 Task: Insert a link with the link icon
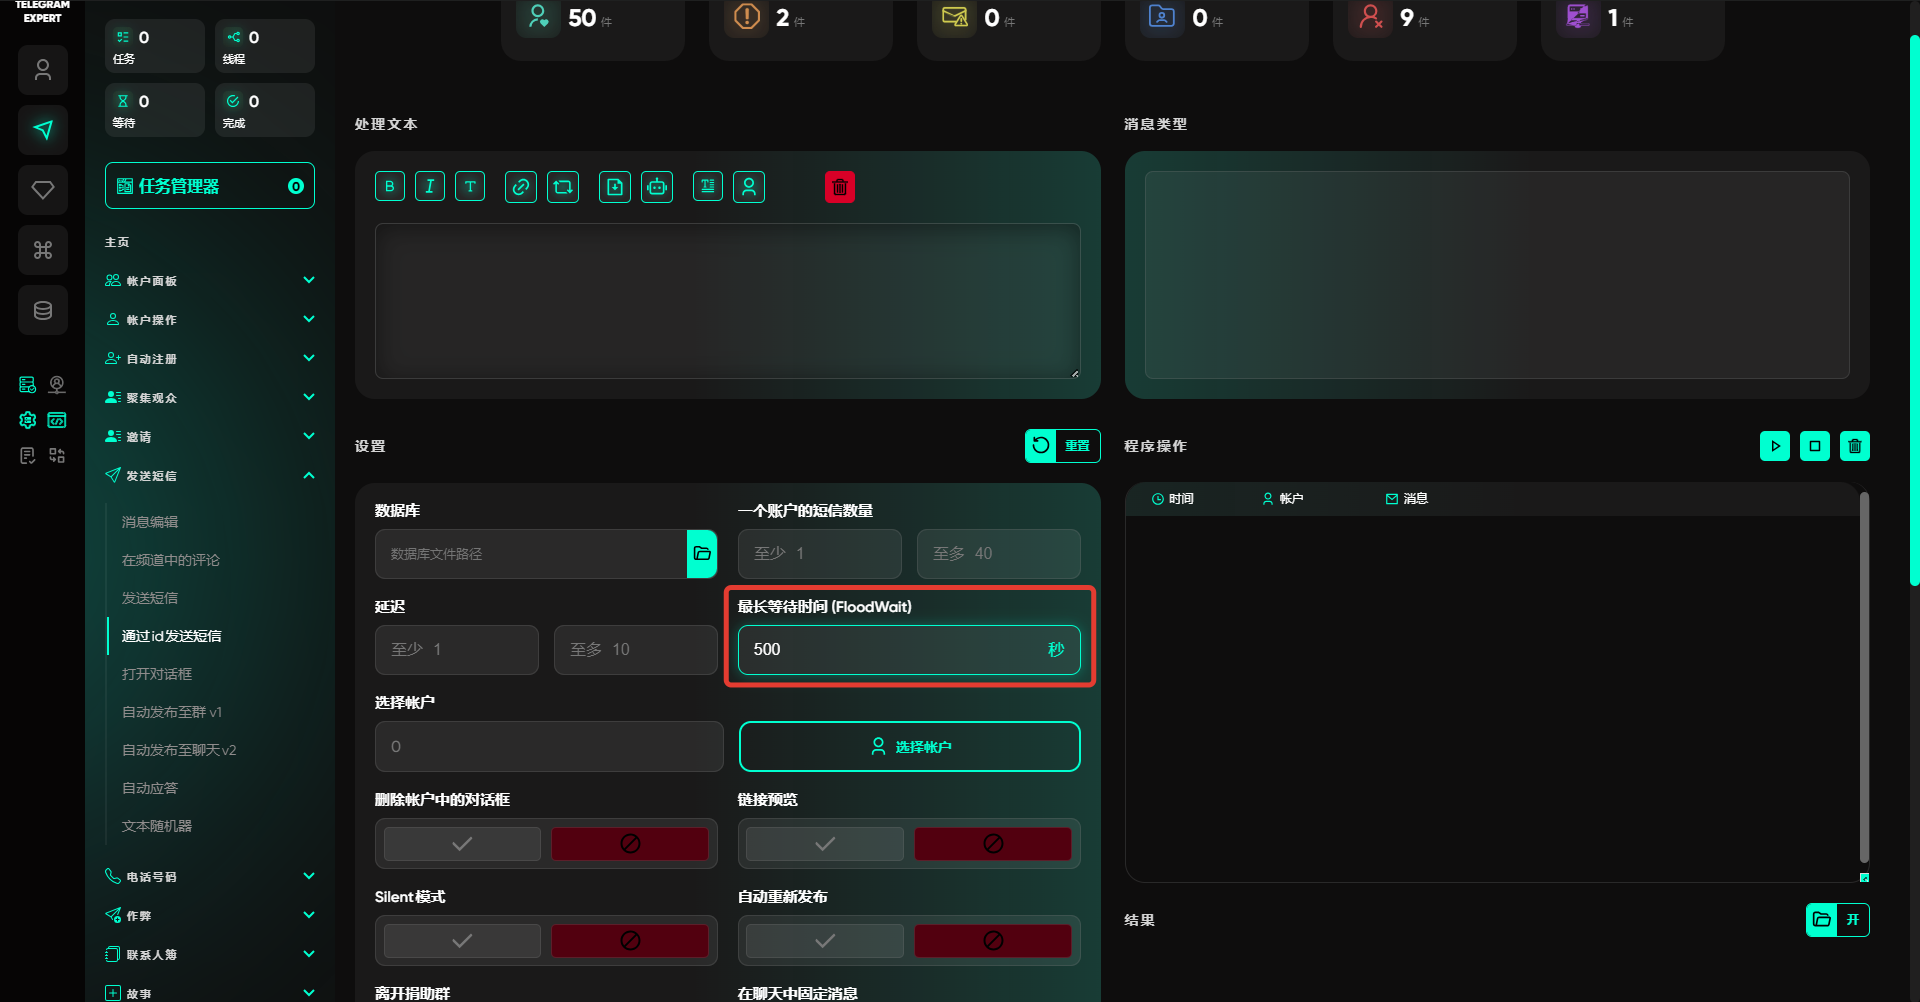pos(520,187)
